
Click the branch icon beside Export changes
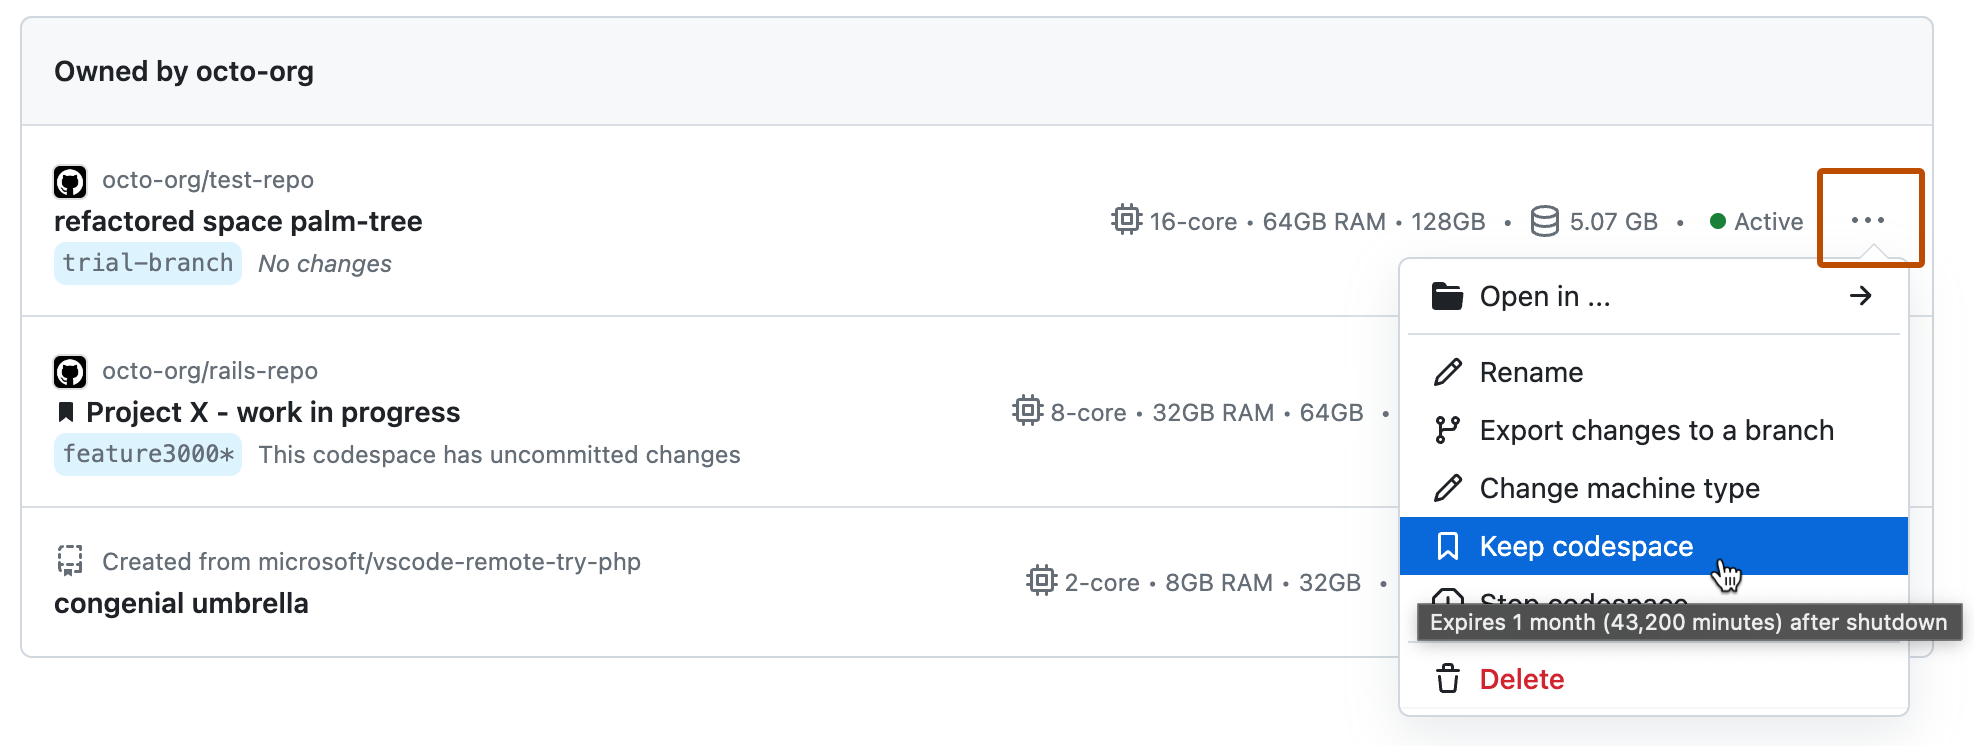1446,430
